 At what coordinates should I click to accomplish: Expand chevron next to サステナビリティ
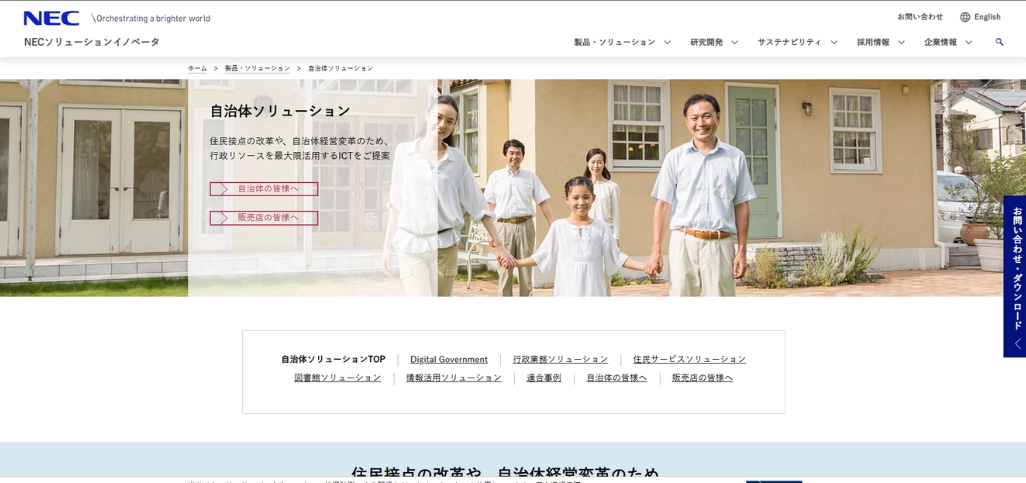tap(834, 42)
